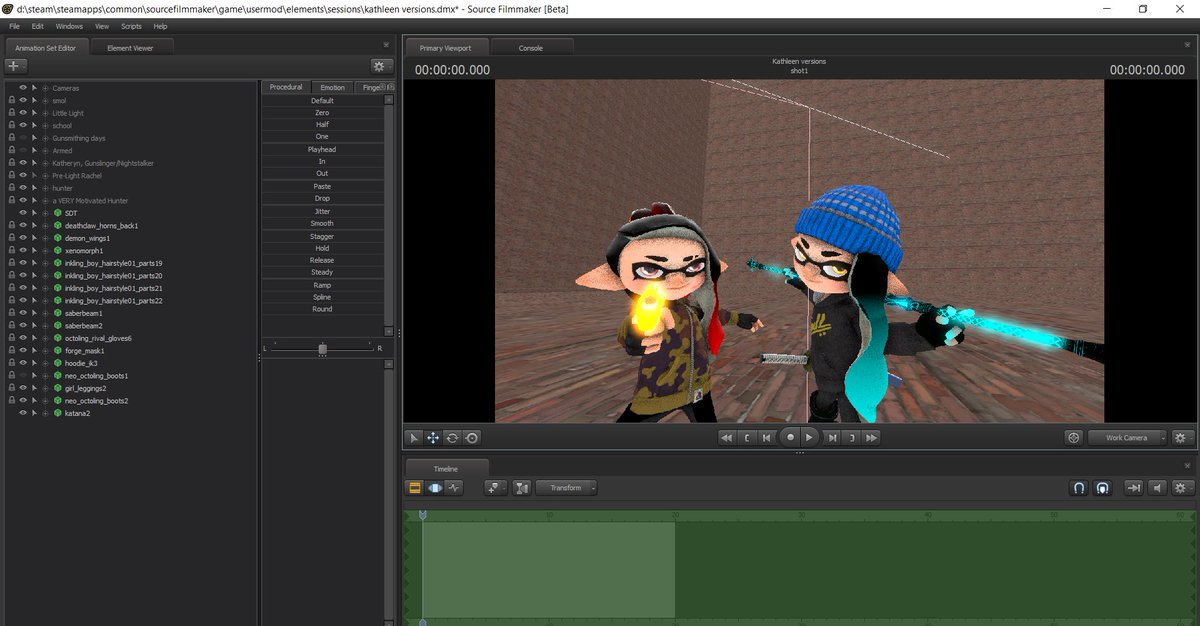This screenshot has height=626, width=1200.
Task: Switch to motion editor mode in timeline
Action: 435,488
